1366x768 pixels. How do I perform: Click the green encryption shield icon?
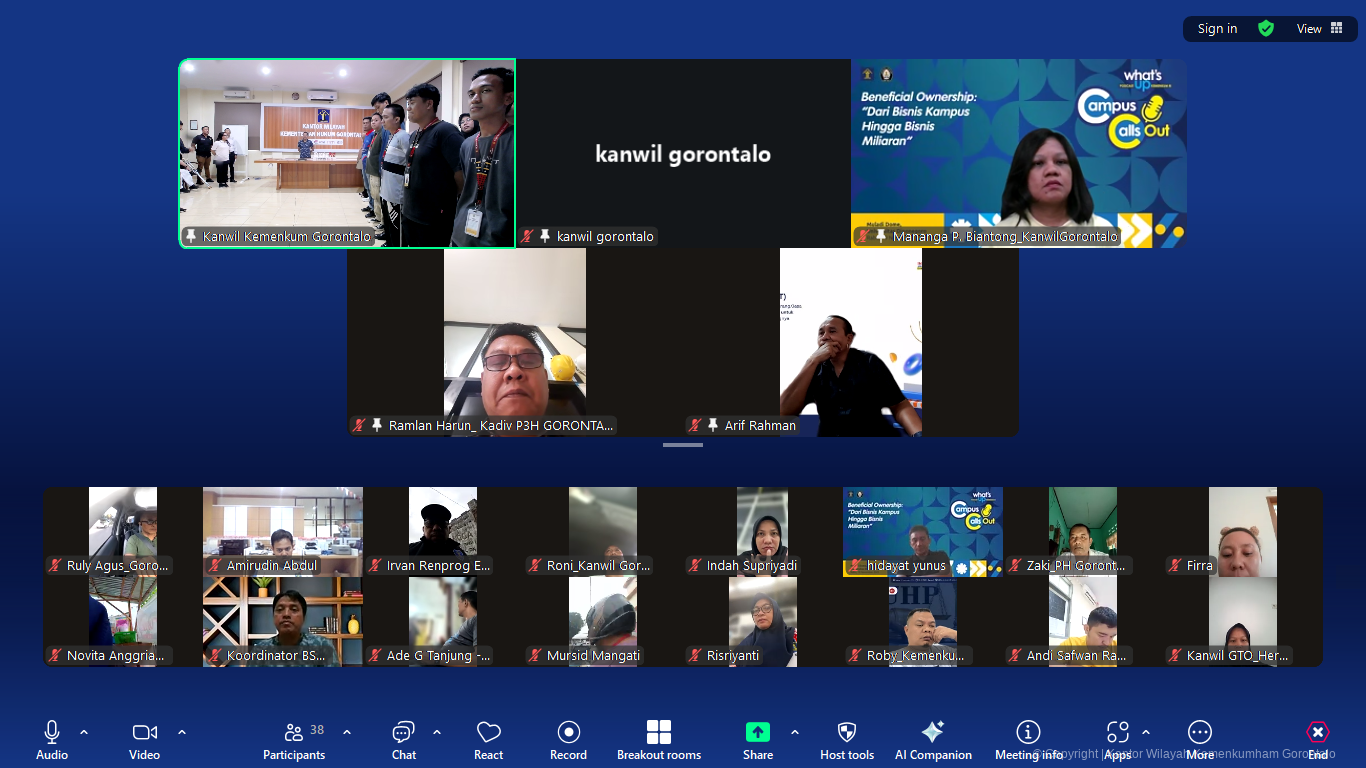(x=1266, y=29)
